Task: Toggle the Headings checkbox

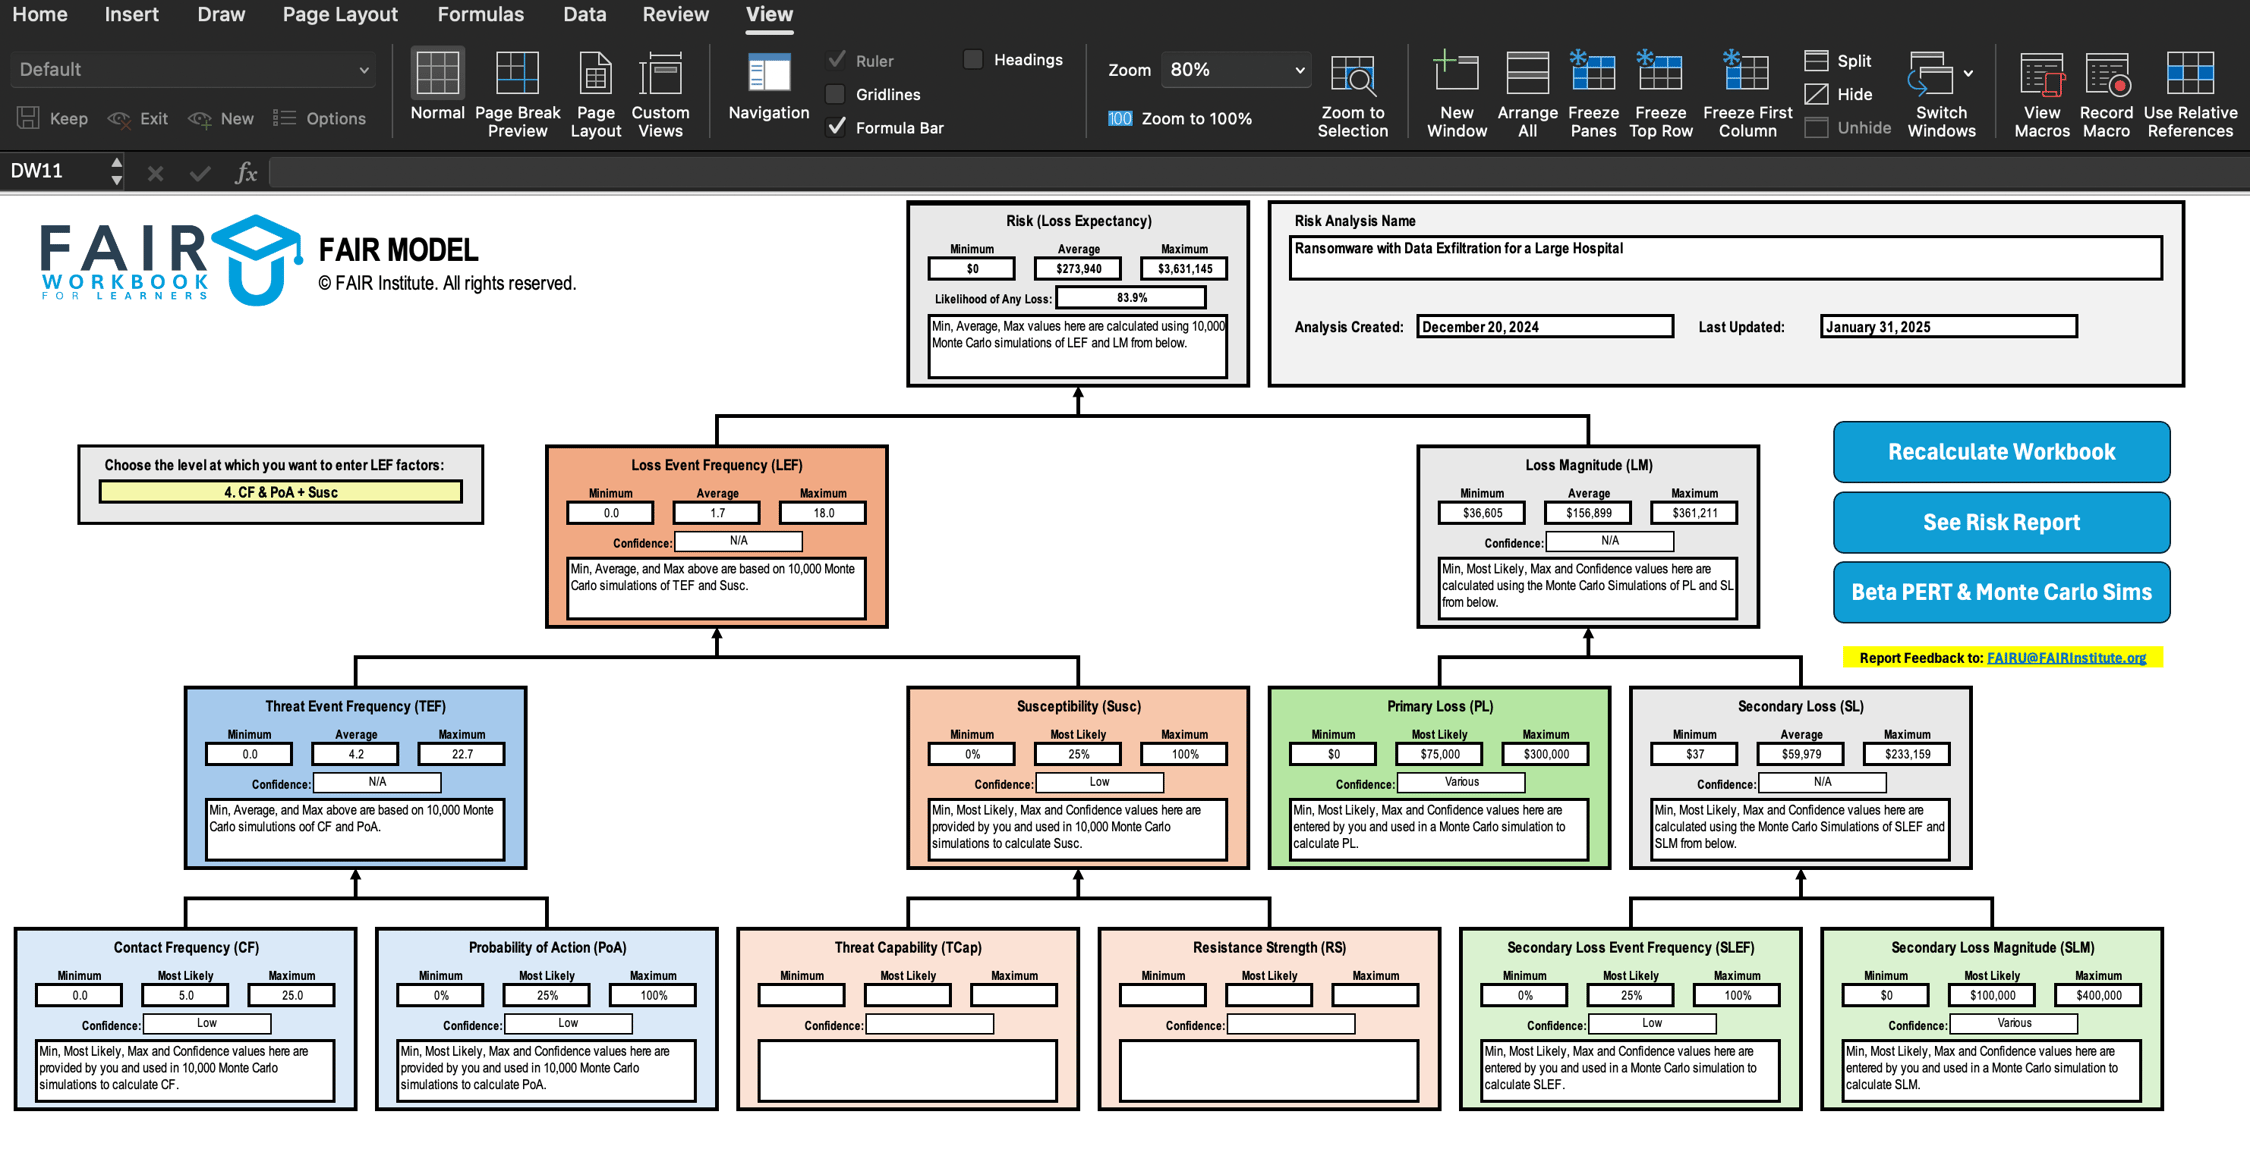Action: pos(973,60)
